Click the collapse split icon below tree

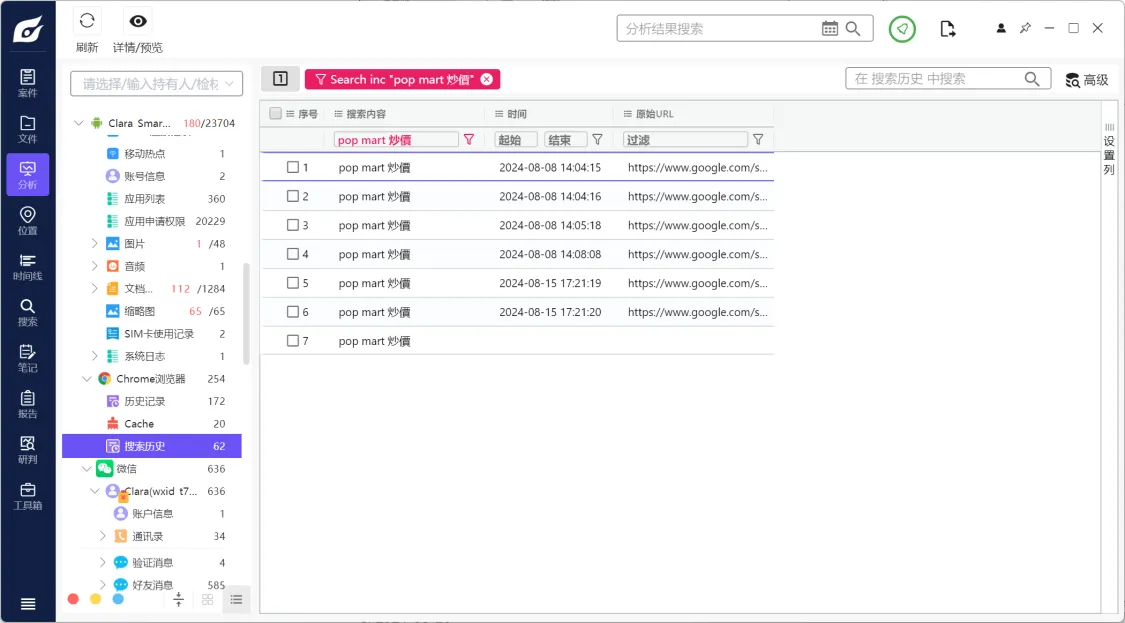click(179, 600)
